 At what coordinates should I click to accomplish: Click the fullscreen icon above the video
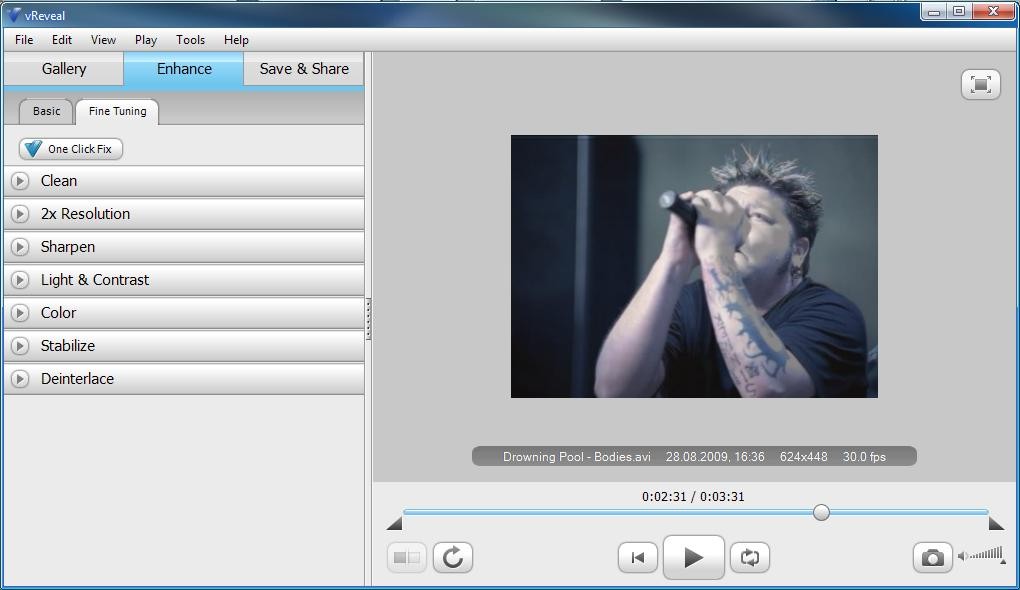click(980, 85)
